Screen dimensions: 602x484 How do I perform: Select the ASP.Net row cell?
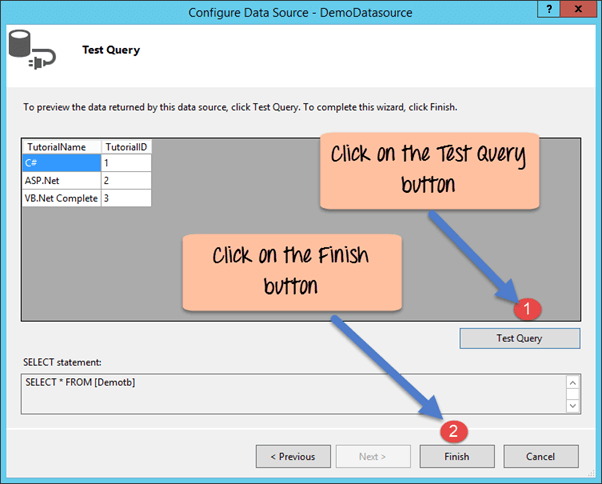(60, 180)
